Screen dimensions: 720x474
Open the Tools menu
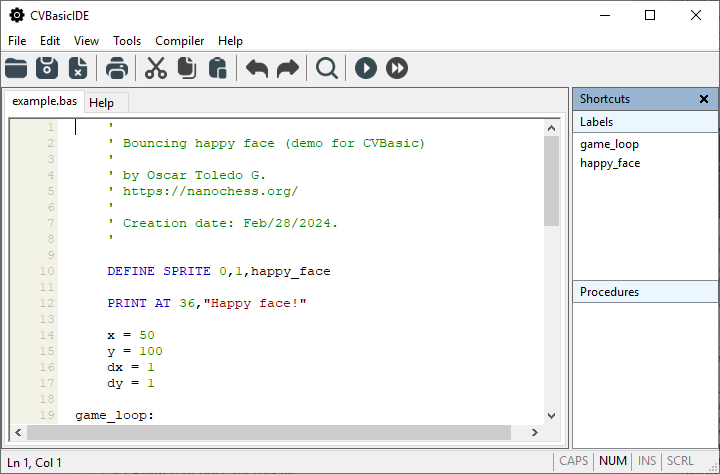click(x=127, y=41)
